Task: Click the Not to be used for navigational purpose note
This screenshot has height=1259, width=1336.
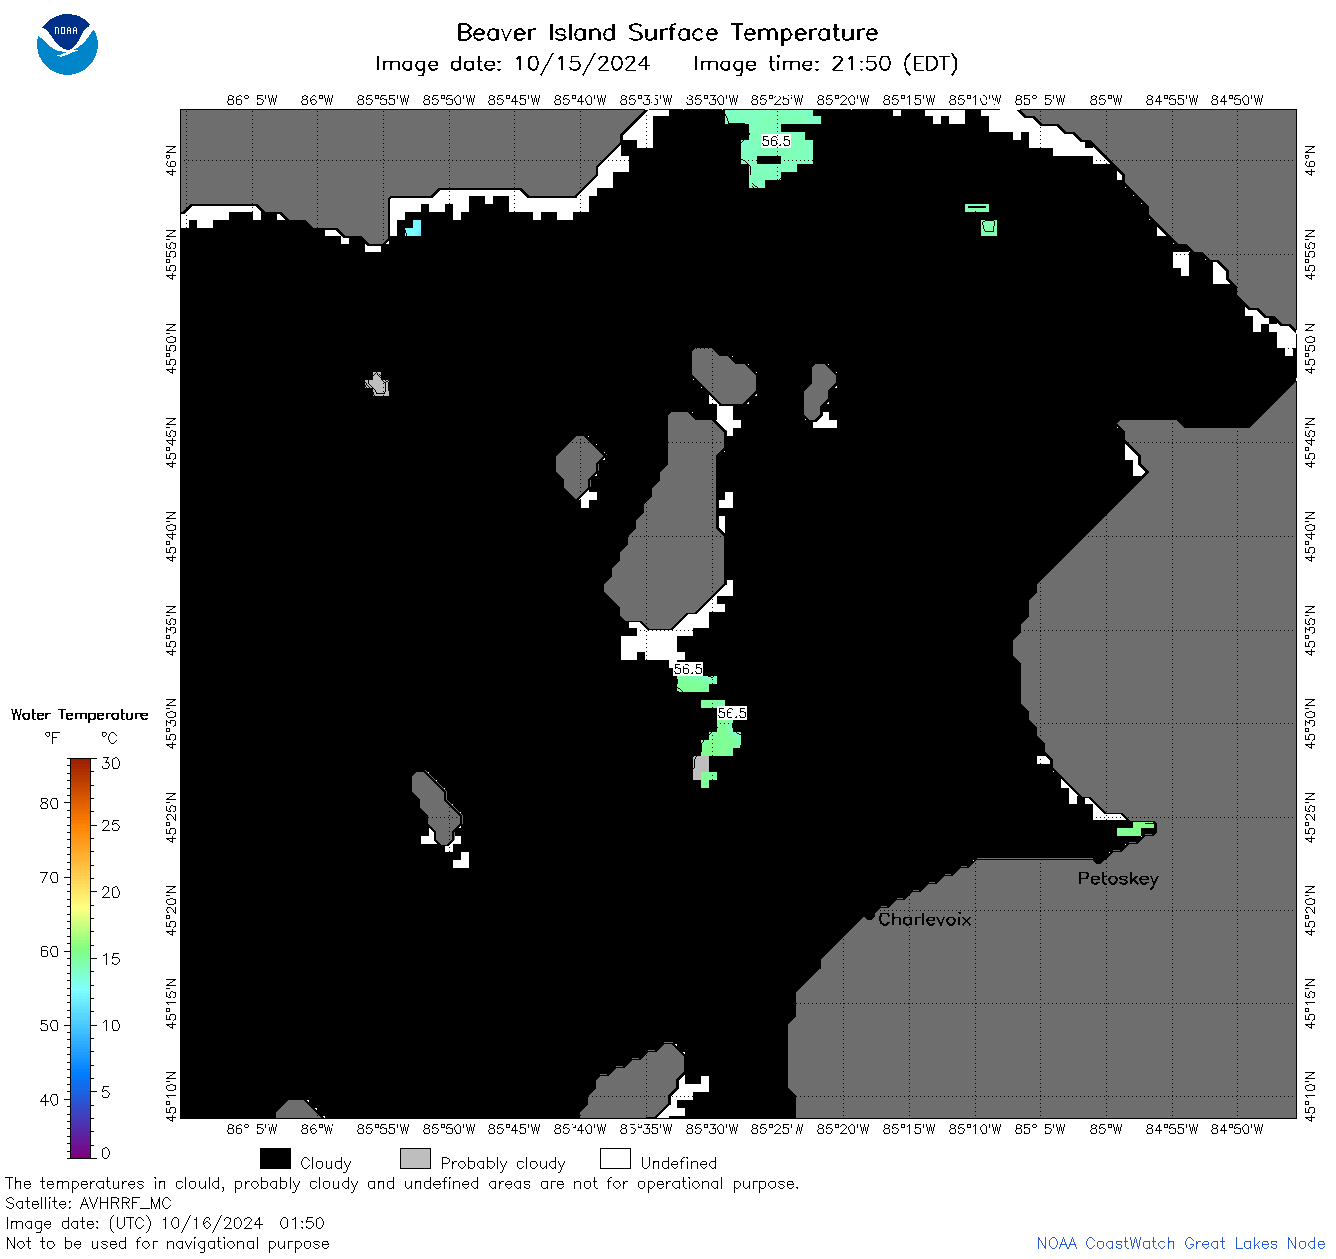Action: tap(167, 1243)
